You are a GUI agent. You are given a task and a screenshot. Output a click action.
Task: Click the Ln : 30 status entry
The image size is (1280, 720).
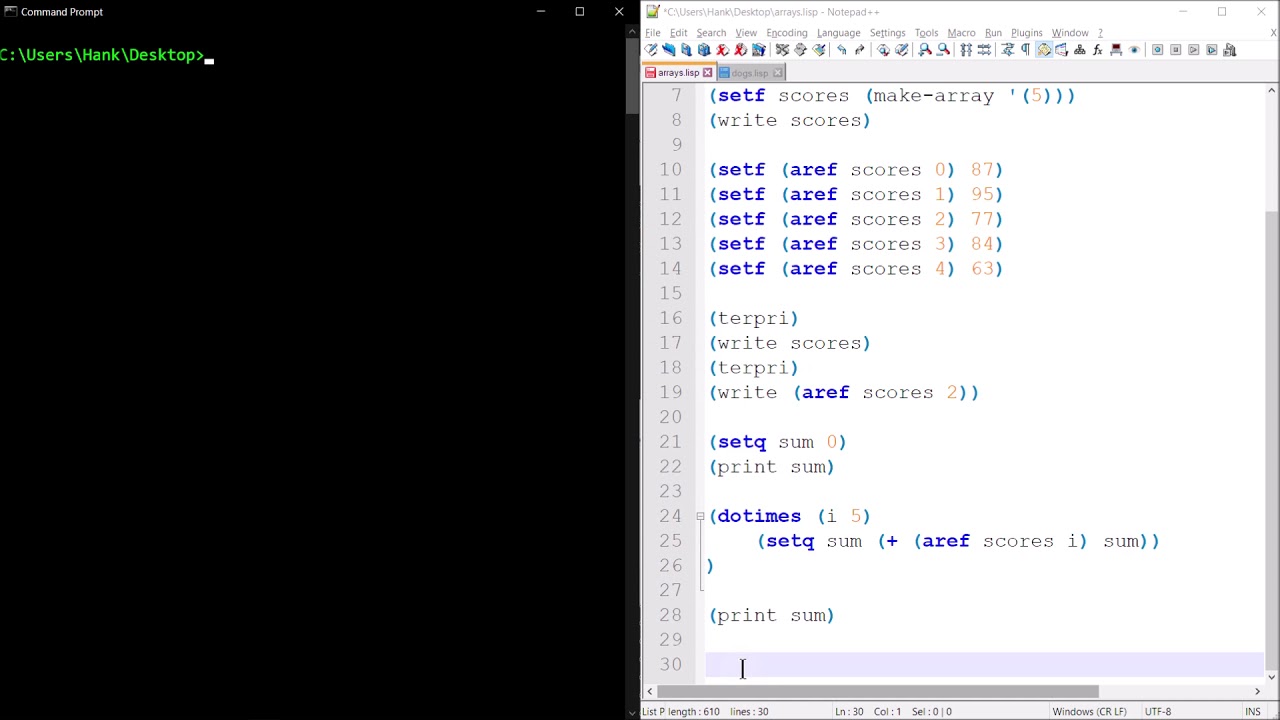849,712
